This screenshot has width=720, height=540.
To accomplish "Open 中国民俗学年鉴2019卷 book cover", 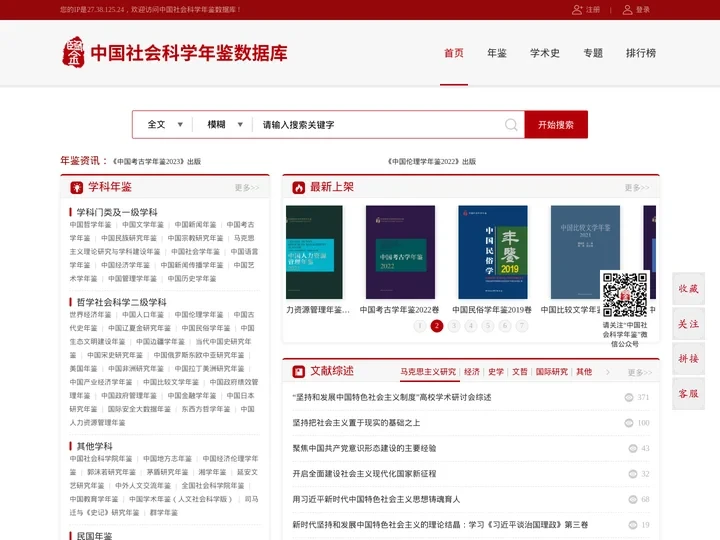I will (x=493, y=252).
